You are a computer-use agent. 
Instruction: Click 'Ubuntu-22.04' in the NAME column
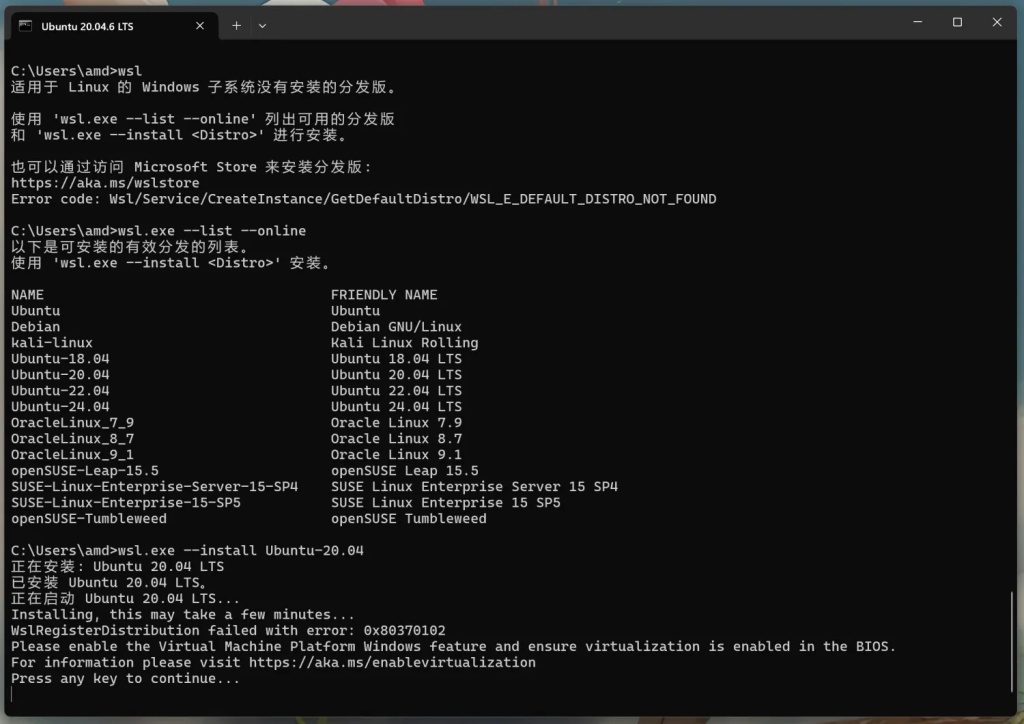coord(60,391)
